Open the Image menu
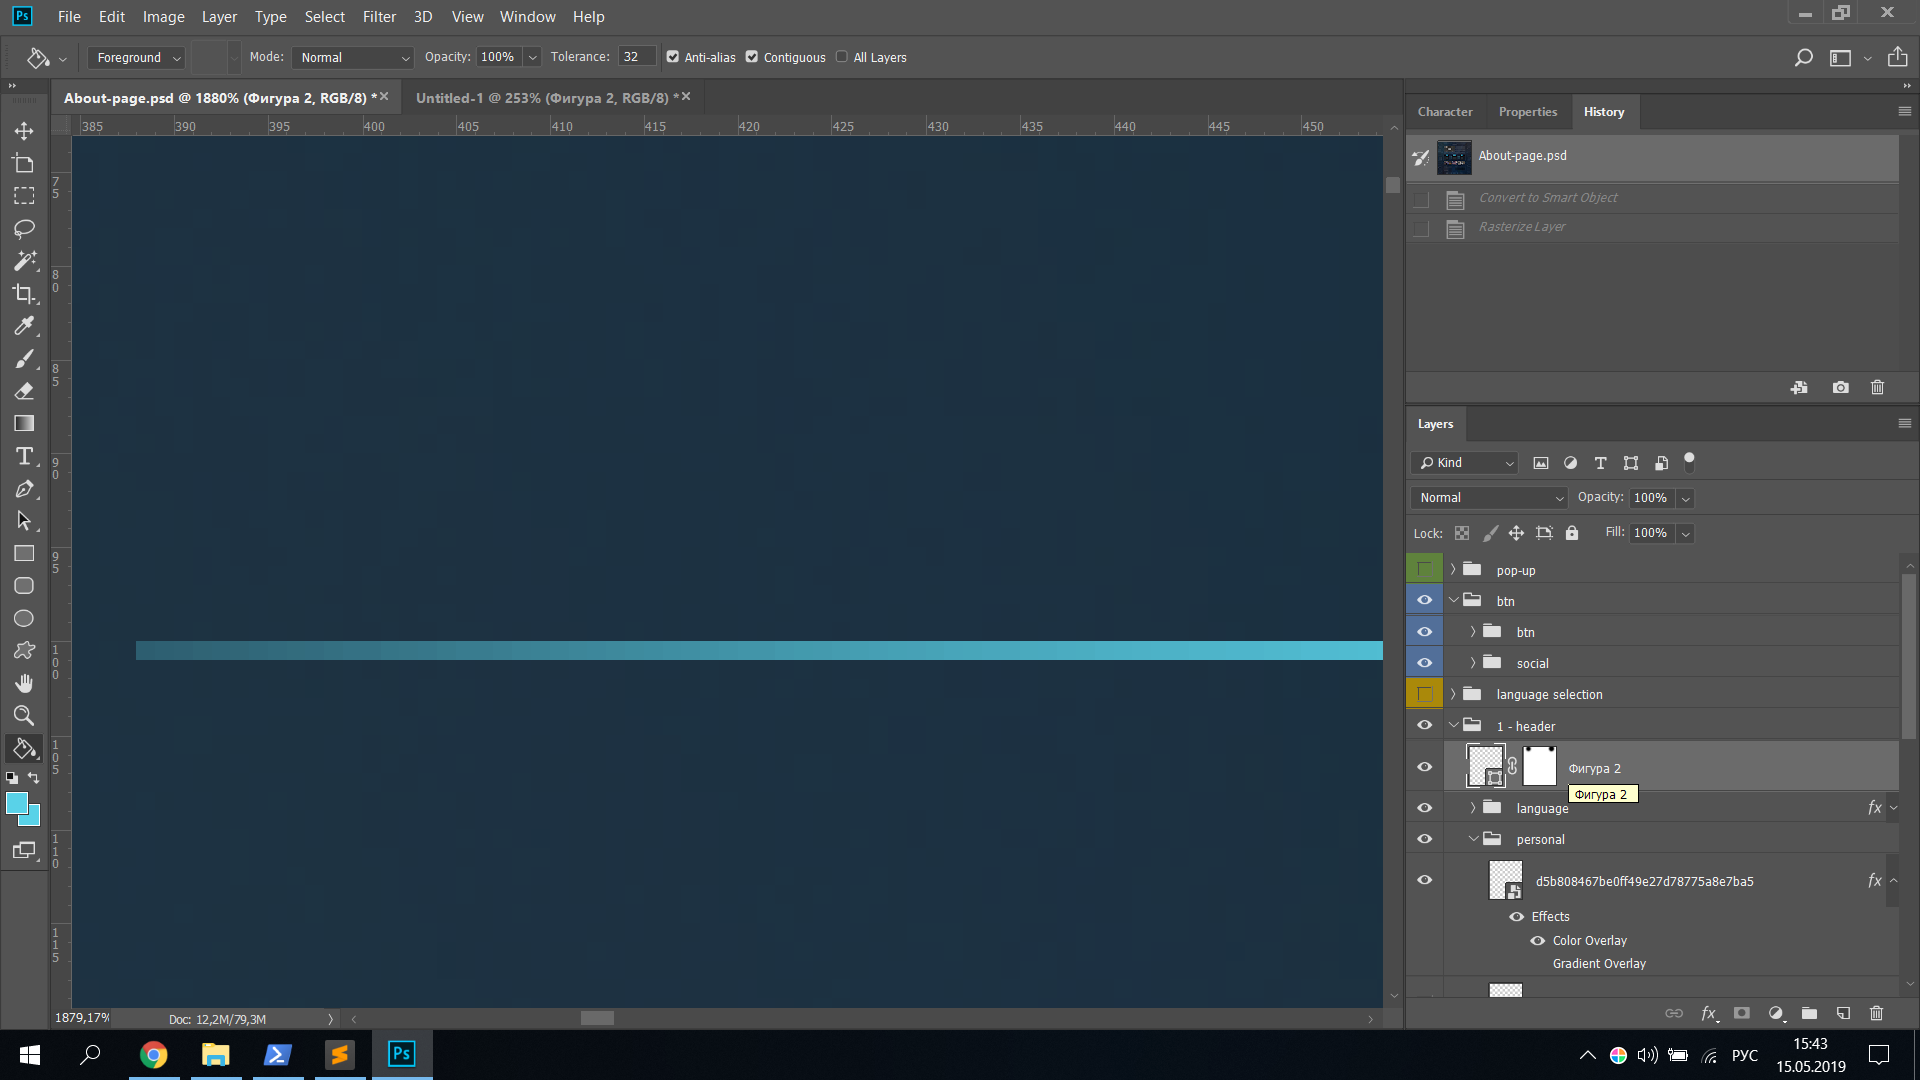 163,16
